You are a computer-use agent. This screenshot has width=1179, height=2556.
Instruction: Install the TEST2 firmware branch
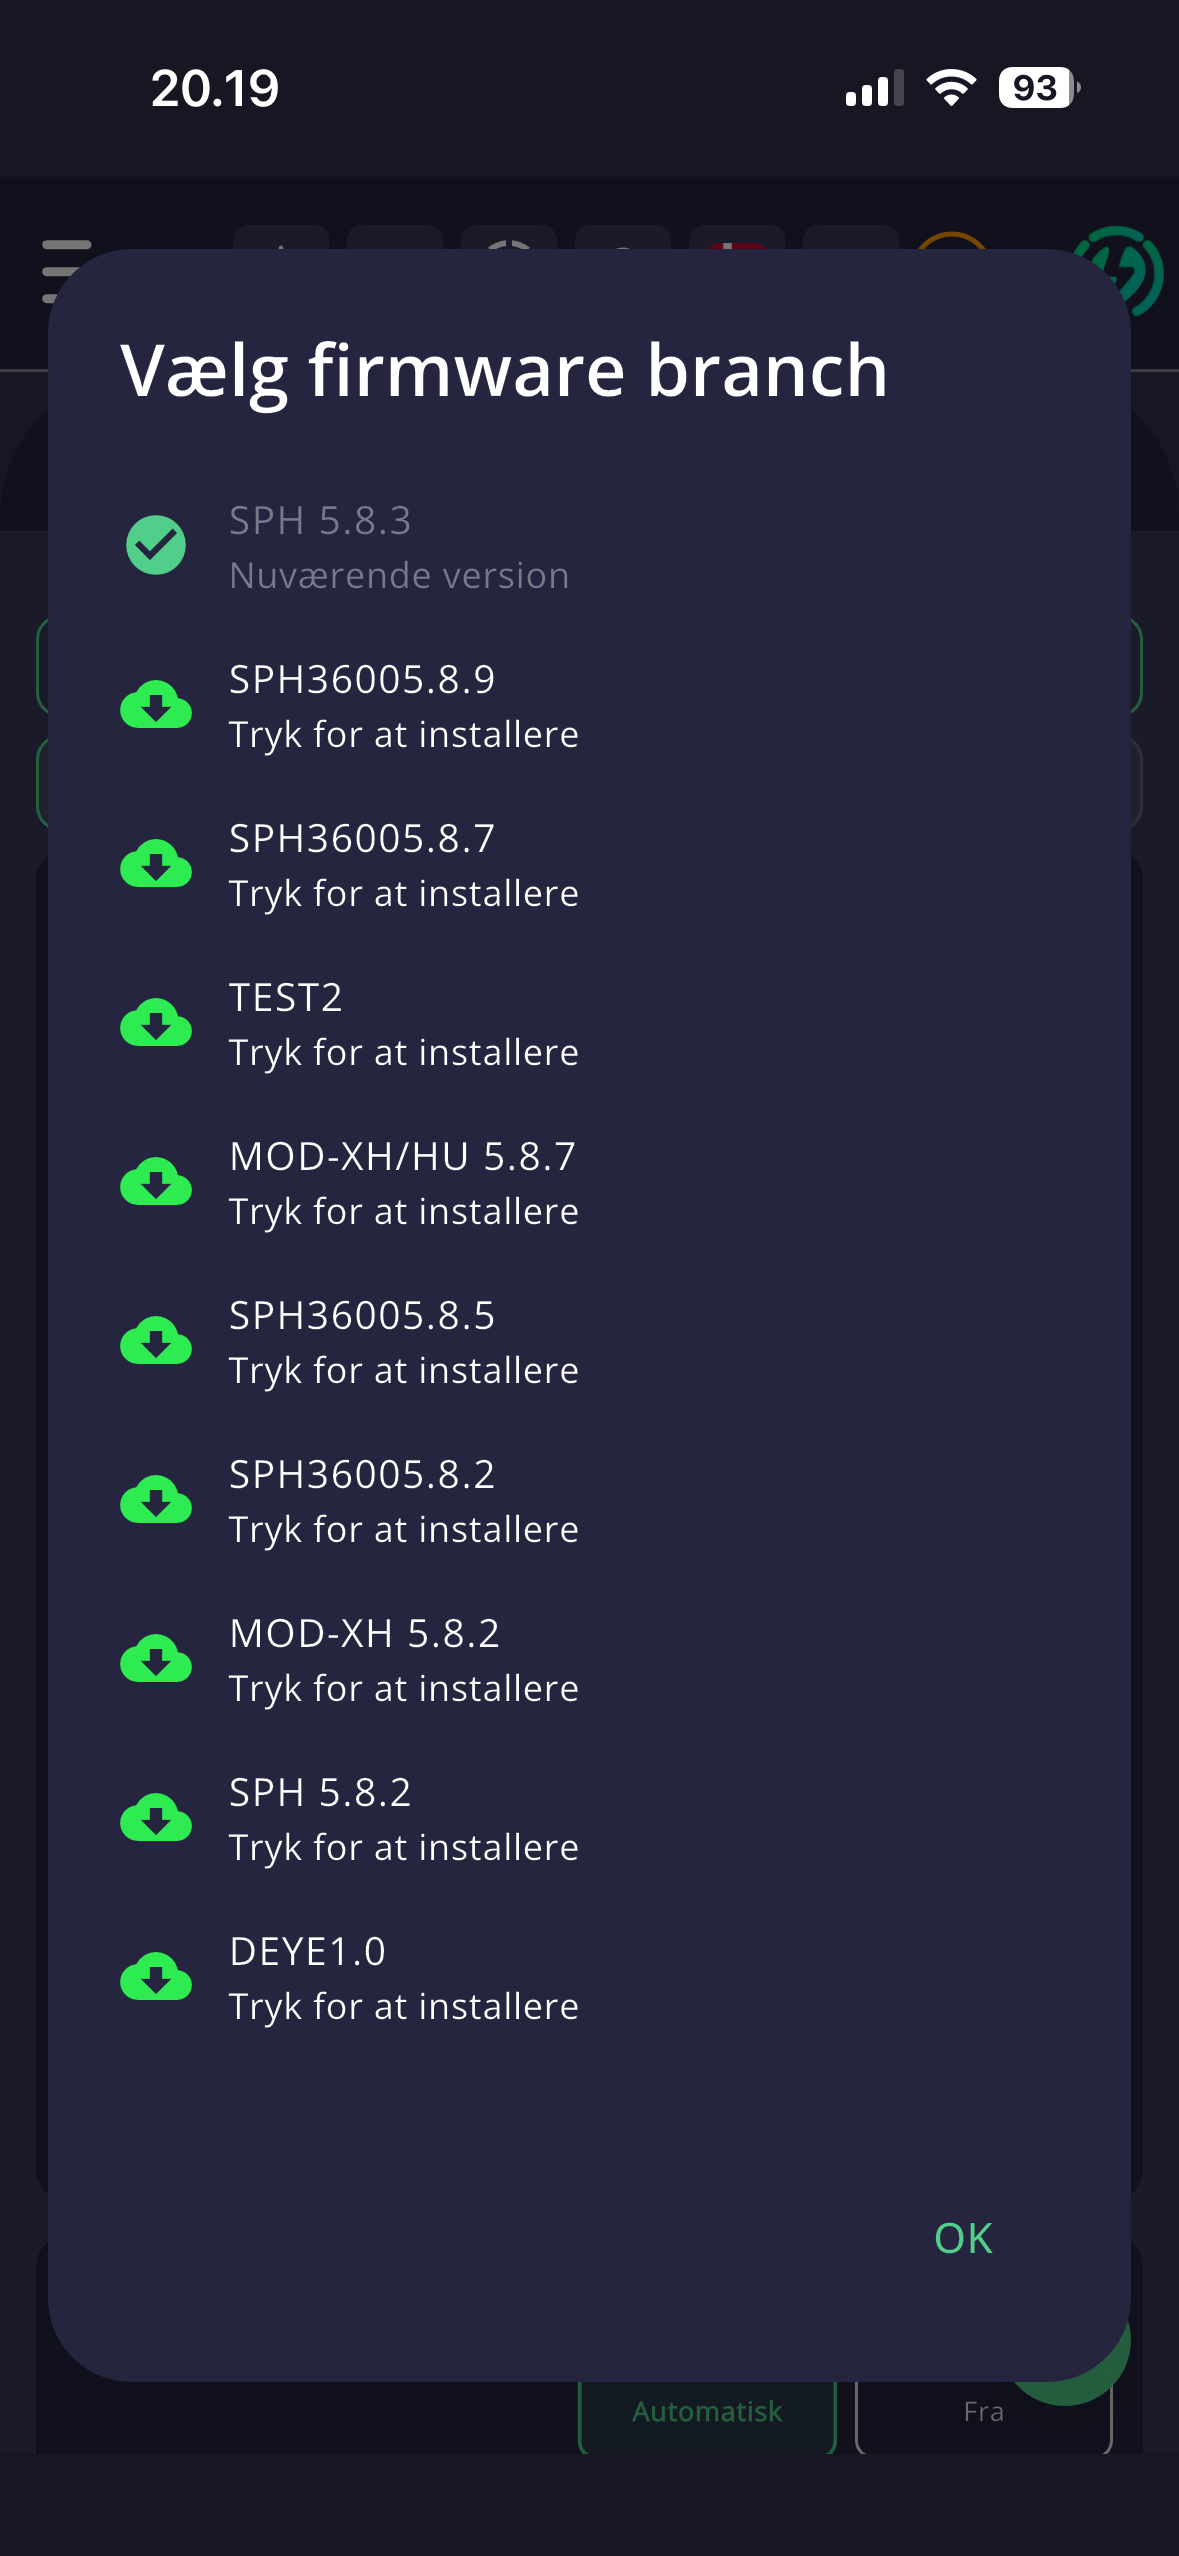589,1024
